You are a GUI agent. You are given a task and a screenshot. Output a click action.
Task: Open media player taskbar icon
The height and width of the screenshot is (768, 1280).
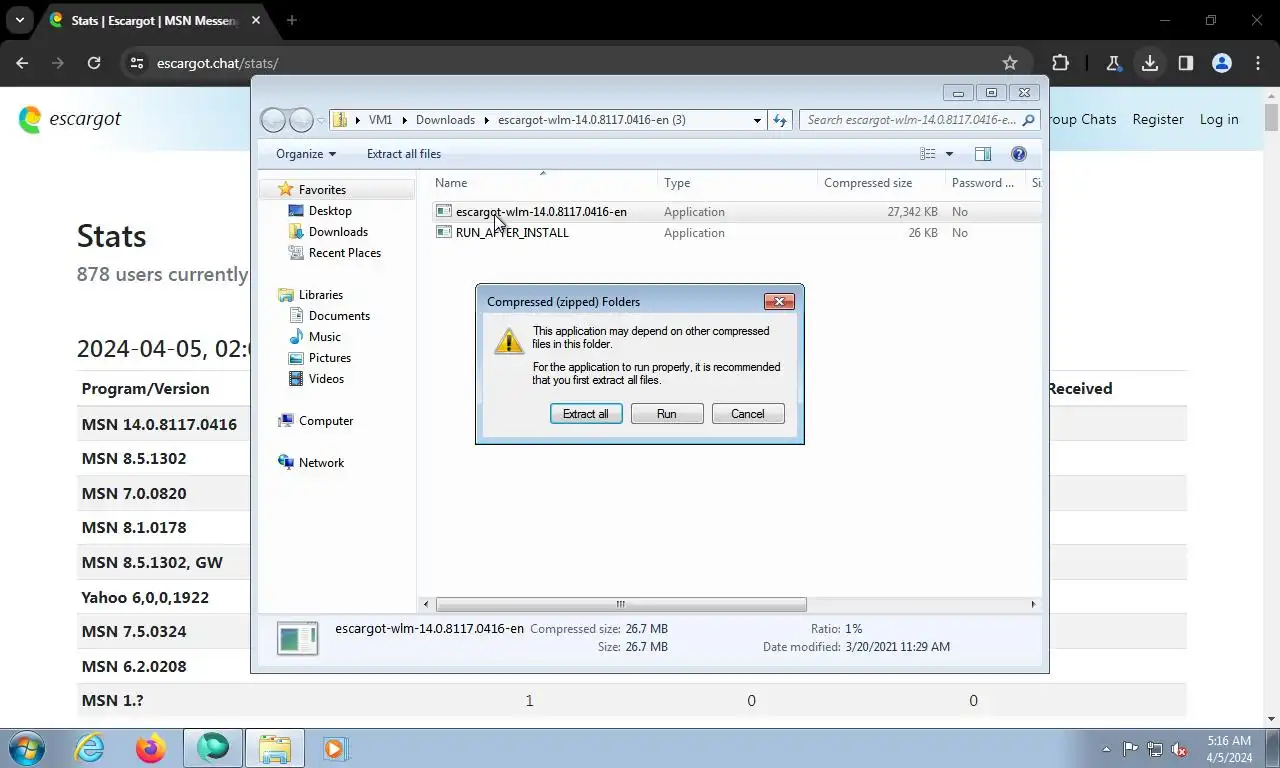point(334,748)
